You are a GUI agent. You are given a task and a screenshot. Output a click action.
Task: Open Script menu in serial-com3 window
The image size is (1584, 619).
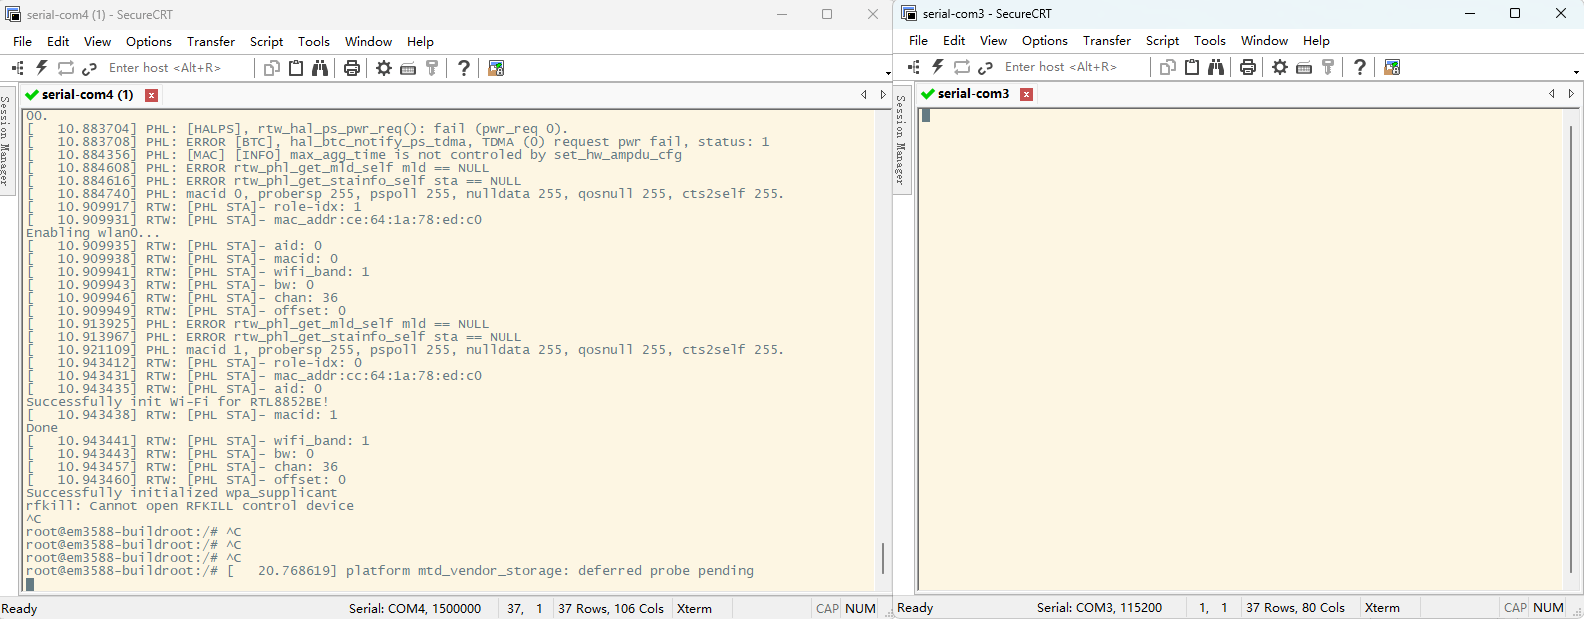pos(1162,41)
